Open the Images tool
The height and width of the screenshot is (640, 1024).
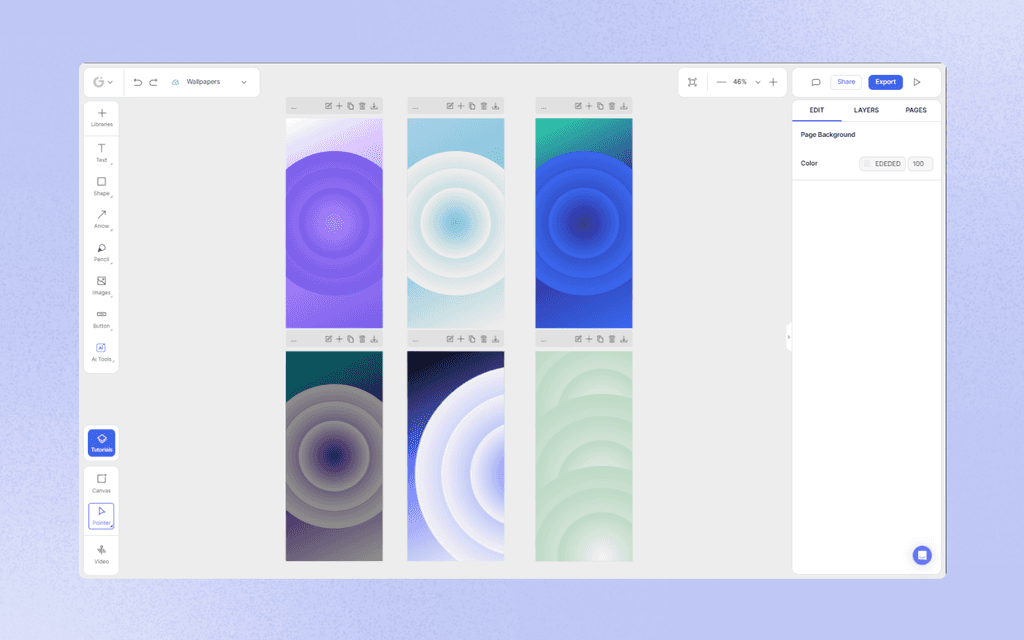101,283
